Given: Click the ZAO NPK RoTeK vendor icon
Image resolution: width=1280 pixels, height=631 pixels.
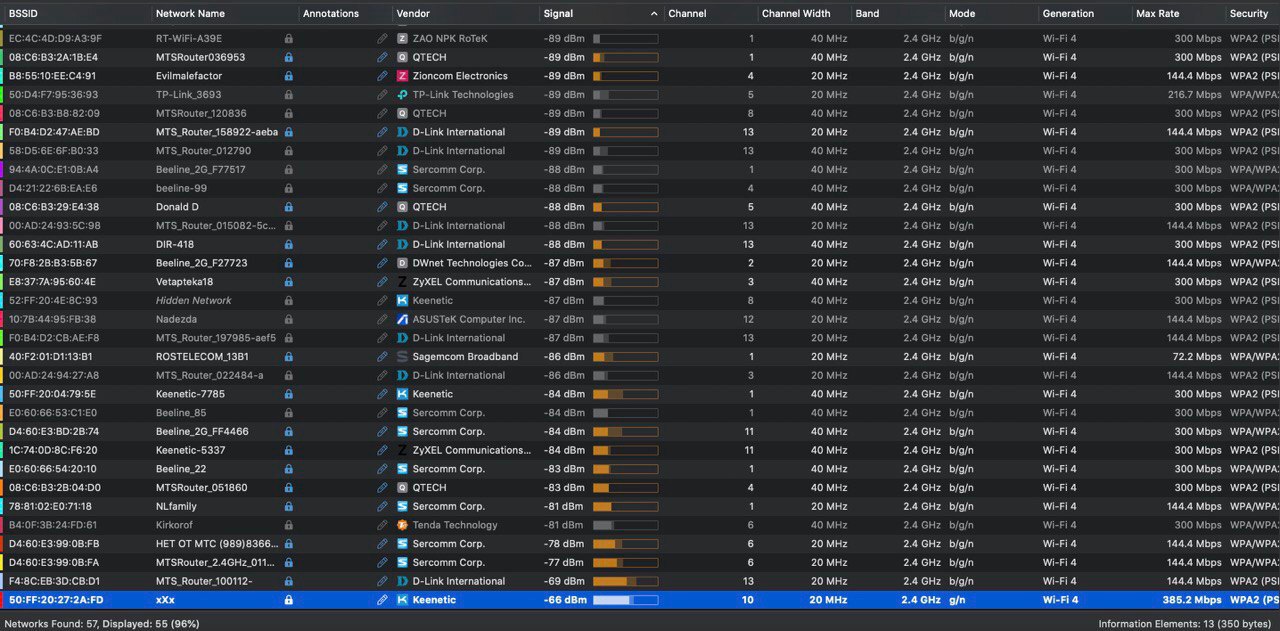Looking at the screenshot, I should [x=402, y=39].
